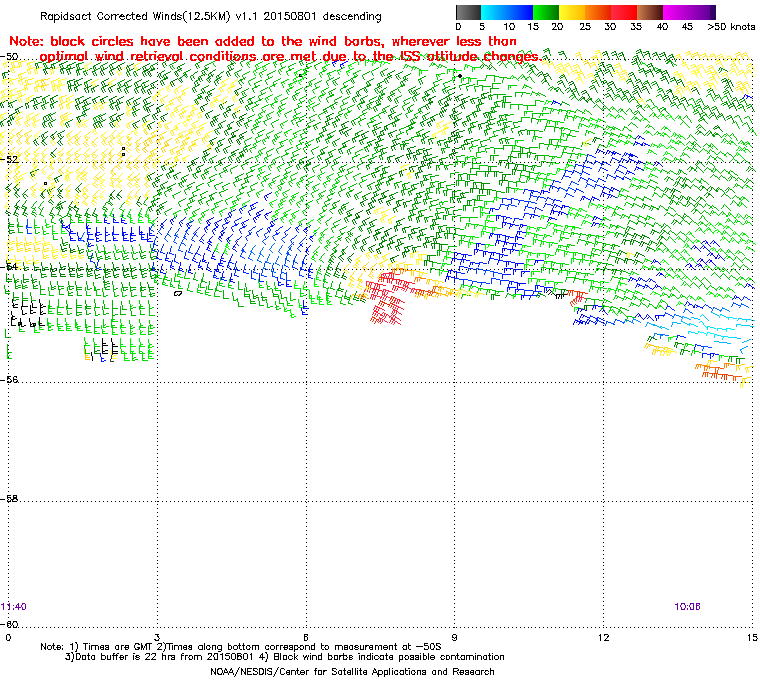Click the green 15-20 knots legend segment
Image resolution: width=760 pixels, height=688 pixels.
click(x=546, y=12)
